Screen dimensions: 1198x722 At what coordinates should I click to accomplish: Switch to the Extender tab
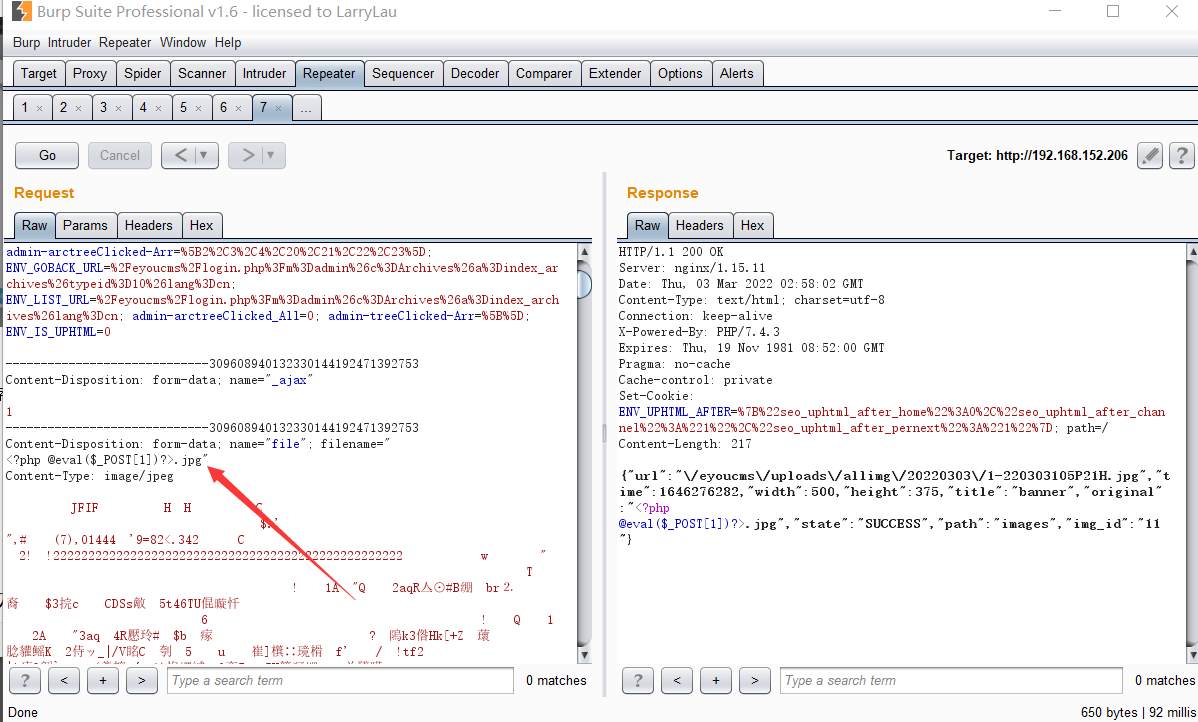click(615, 73)
